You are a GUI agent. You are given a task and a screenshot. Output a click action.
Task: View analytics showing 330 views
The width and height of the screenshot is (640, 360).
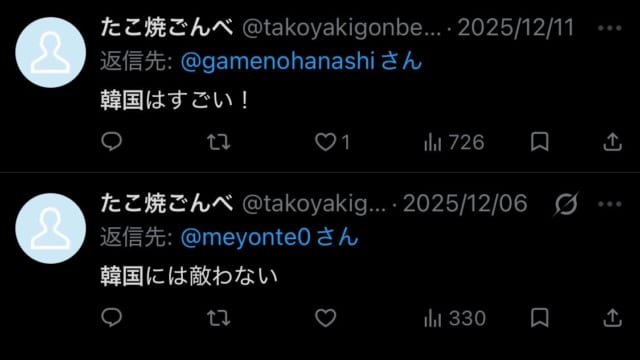pos(455,318)
